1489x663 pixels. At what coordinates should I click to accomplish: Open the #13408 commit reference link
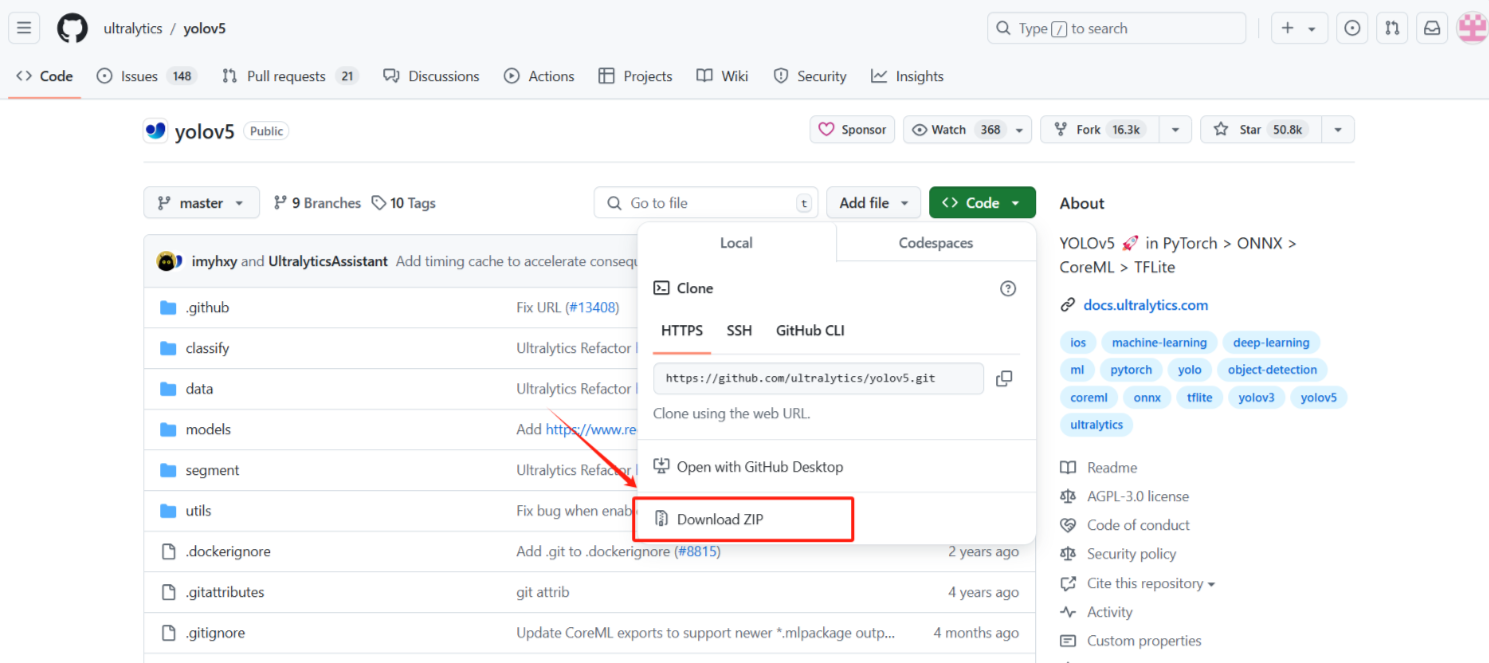(593, 308)
